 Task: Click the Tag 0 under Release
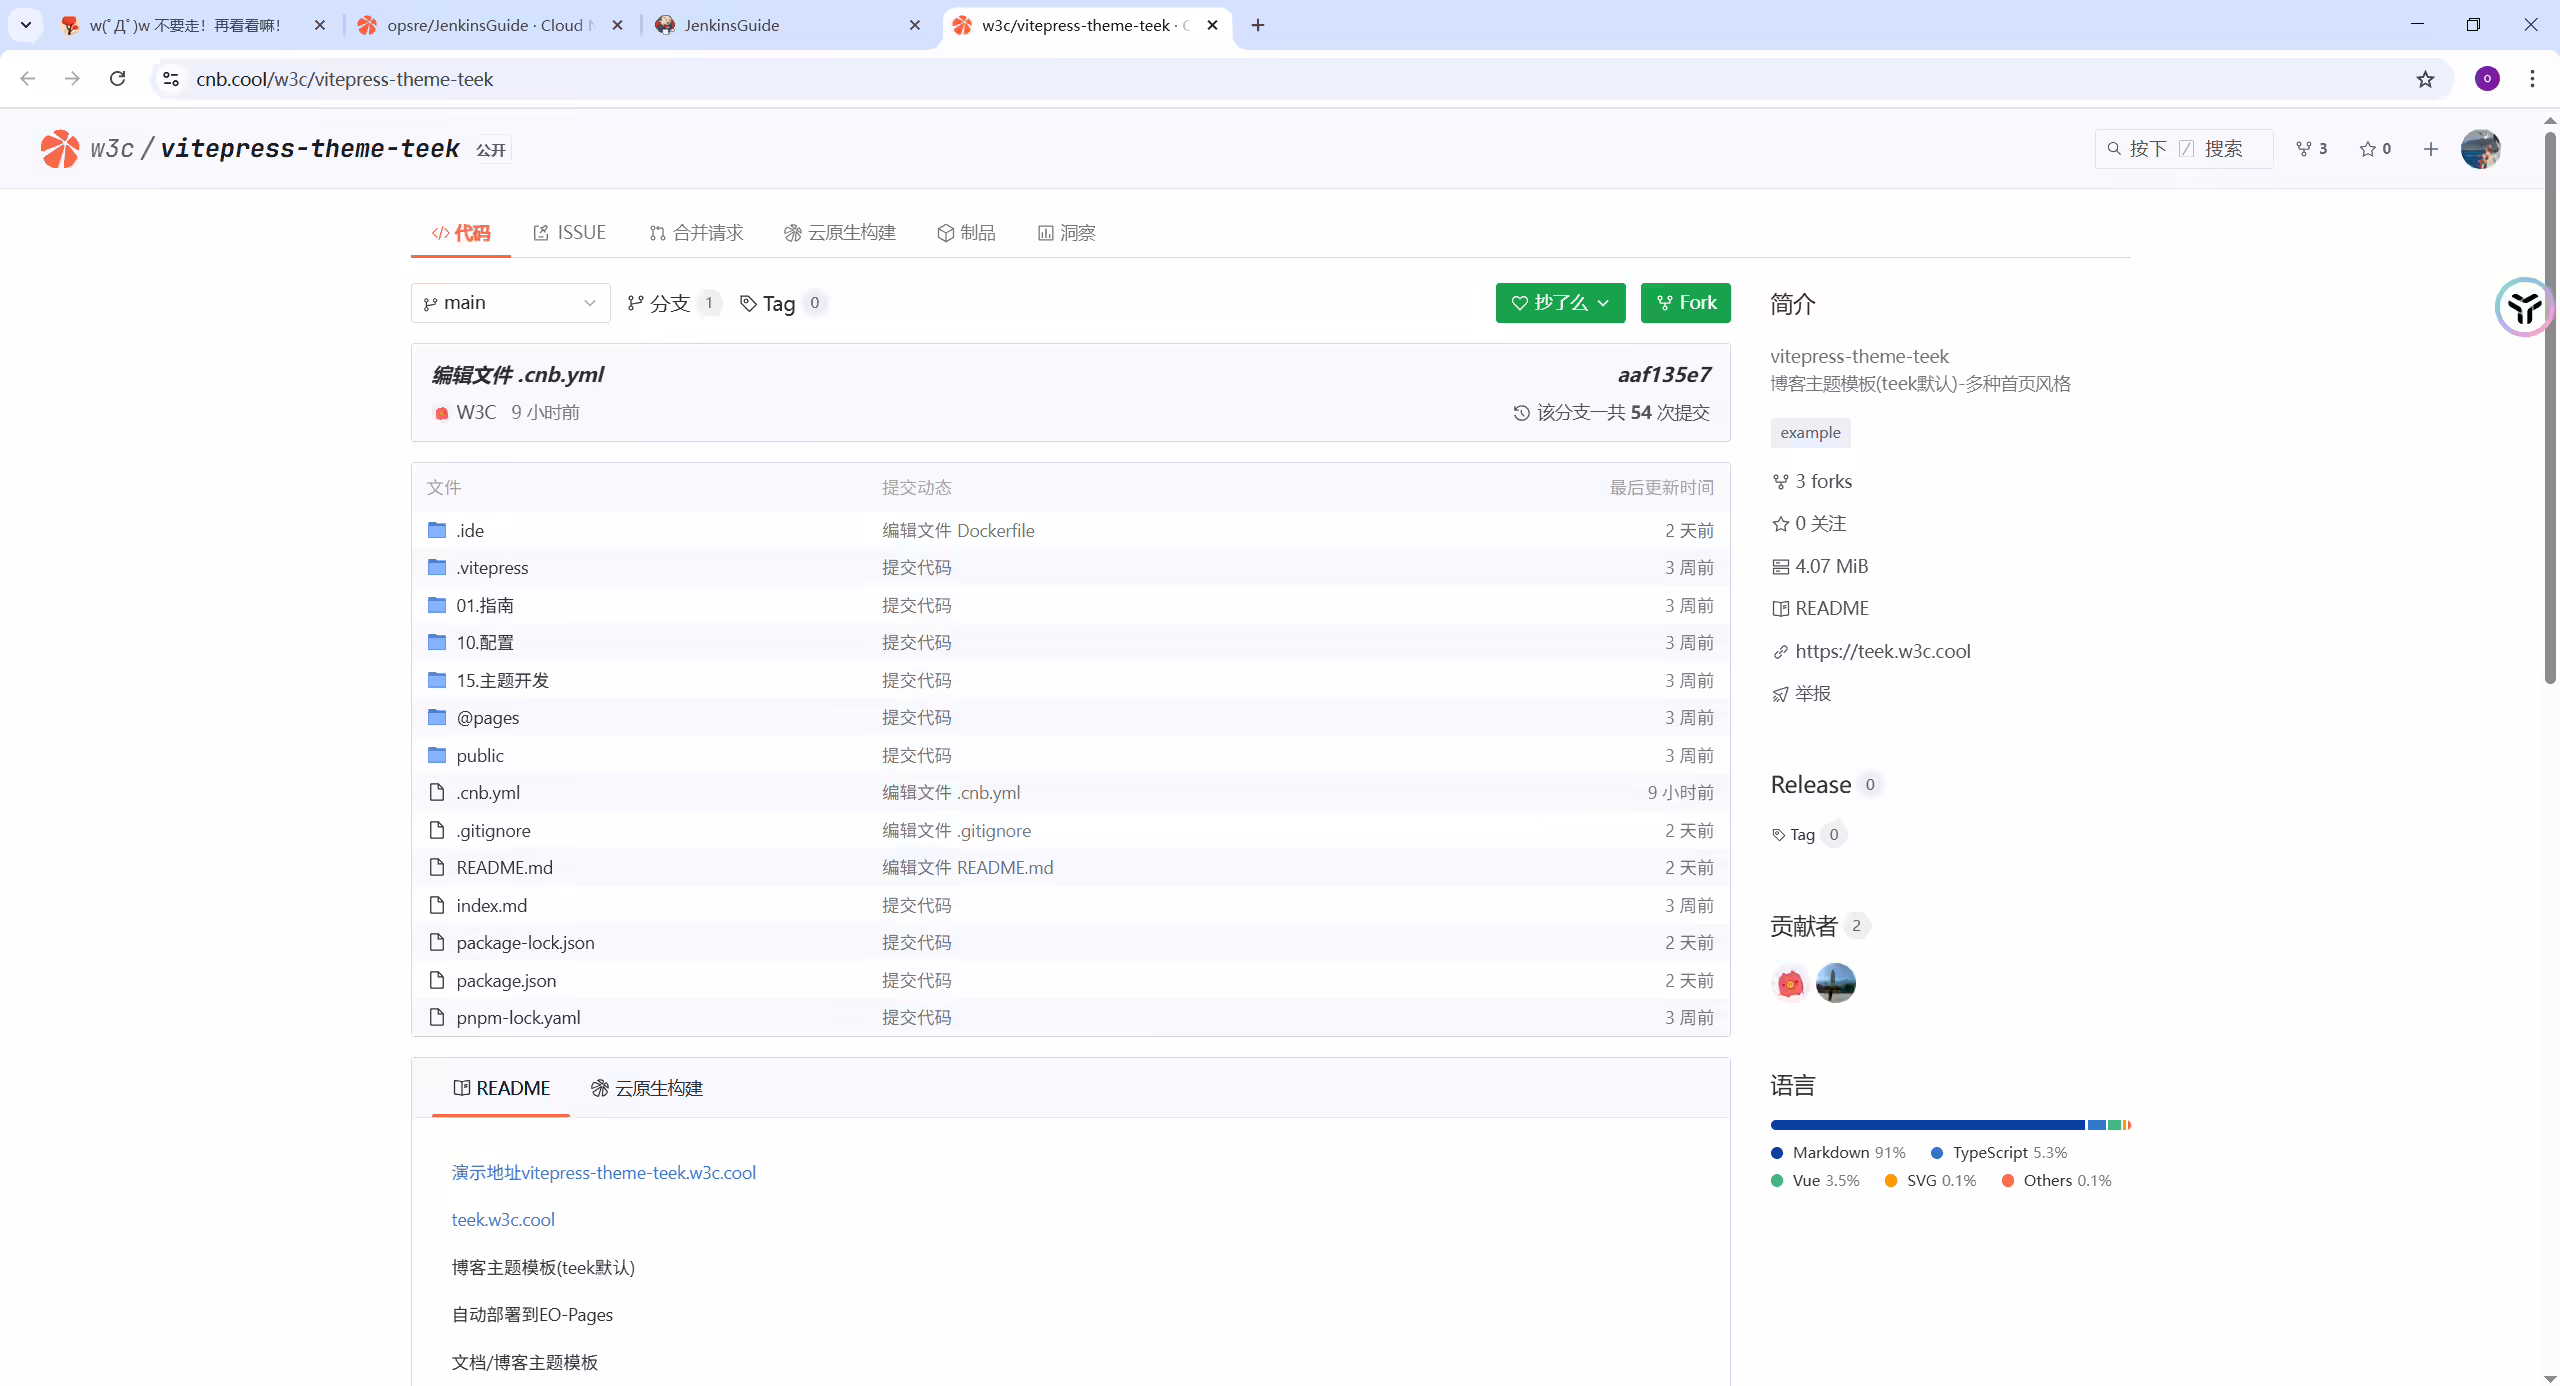1808,835
